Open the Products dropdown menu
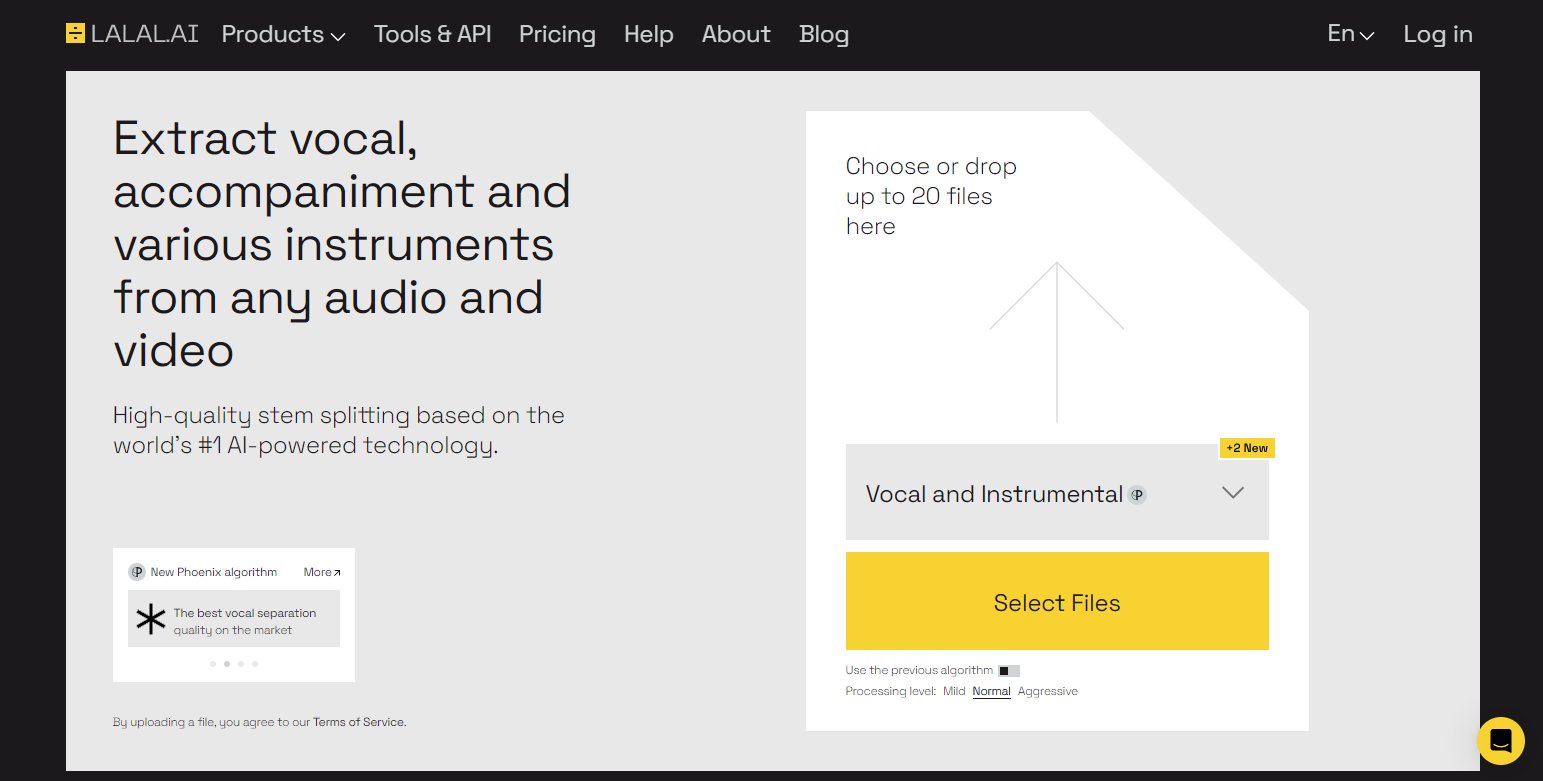Viewport: 1543px width, 781px height. pyautogui.click(x=283, y=34)
